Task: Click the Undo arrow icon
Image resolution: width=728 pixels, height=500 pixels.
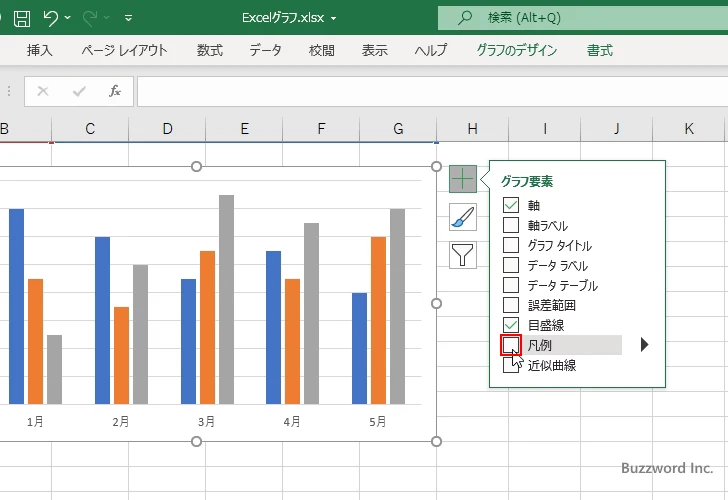Action: [50, 18]
